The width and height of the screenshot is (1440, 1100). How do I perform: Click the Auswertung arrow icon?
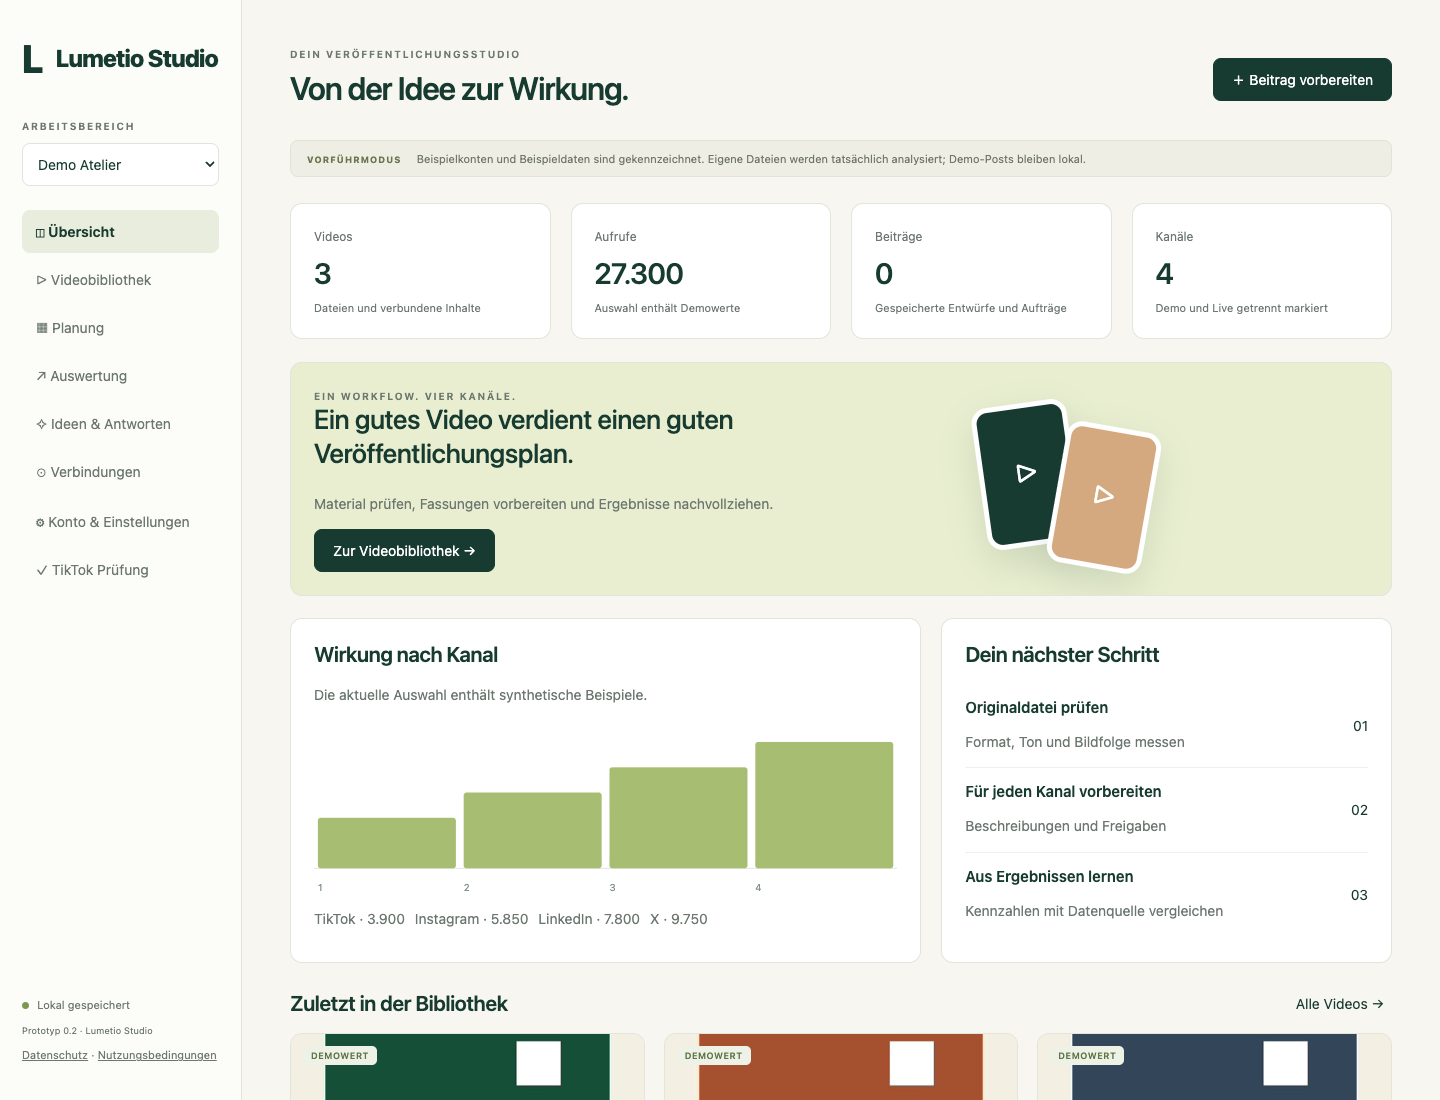(x=41, y=376)
